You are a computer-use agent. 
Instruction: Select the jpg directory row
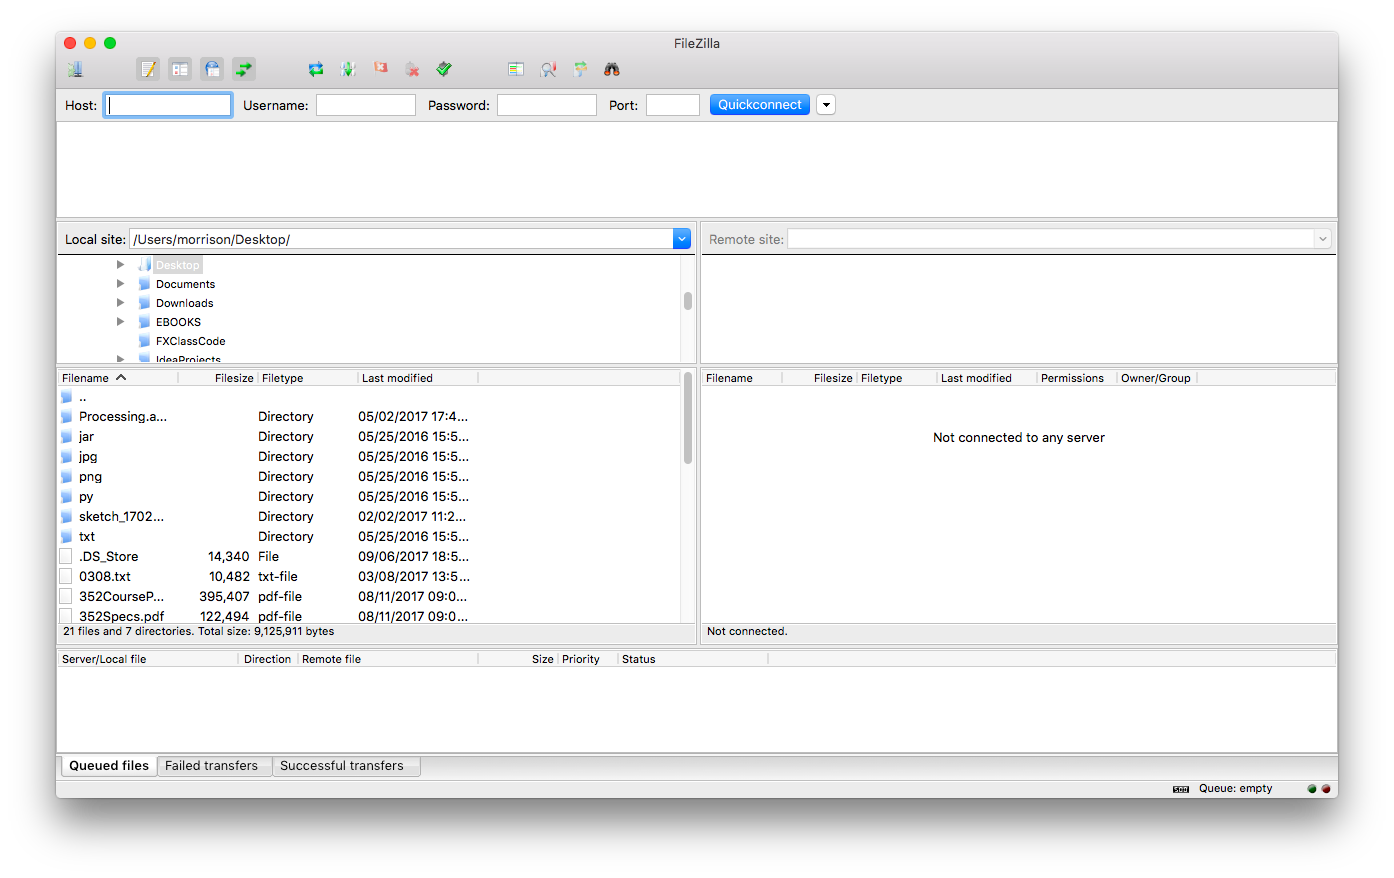pos(370,457)
